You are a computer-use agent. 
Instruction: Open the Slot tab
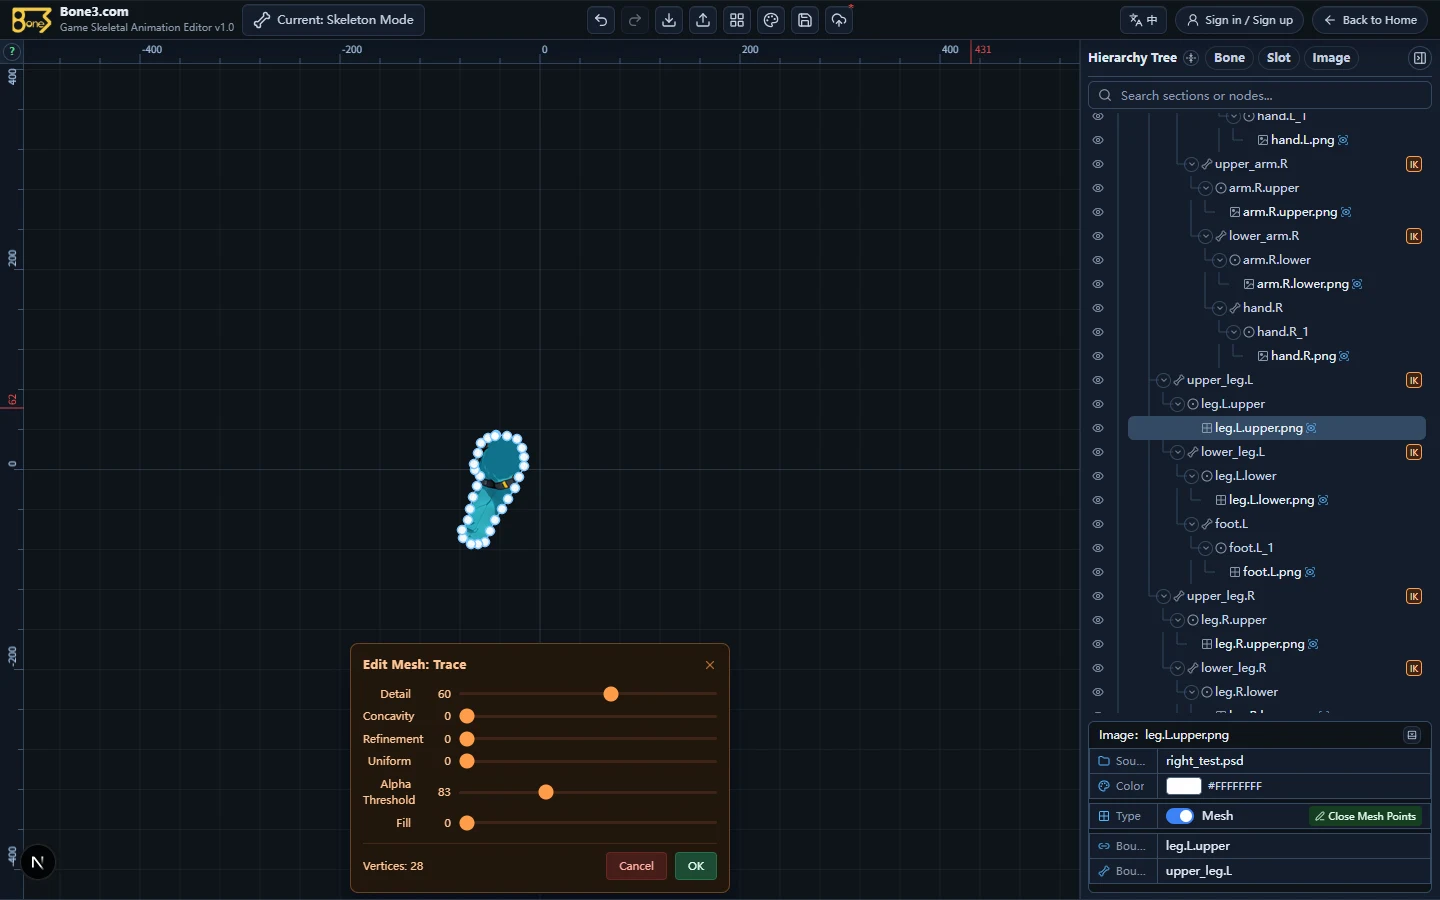[1279, 58]
